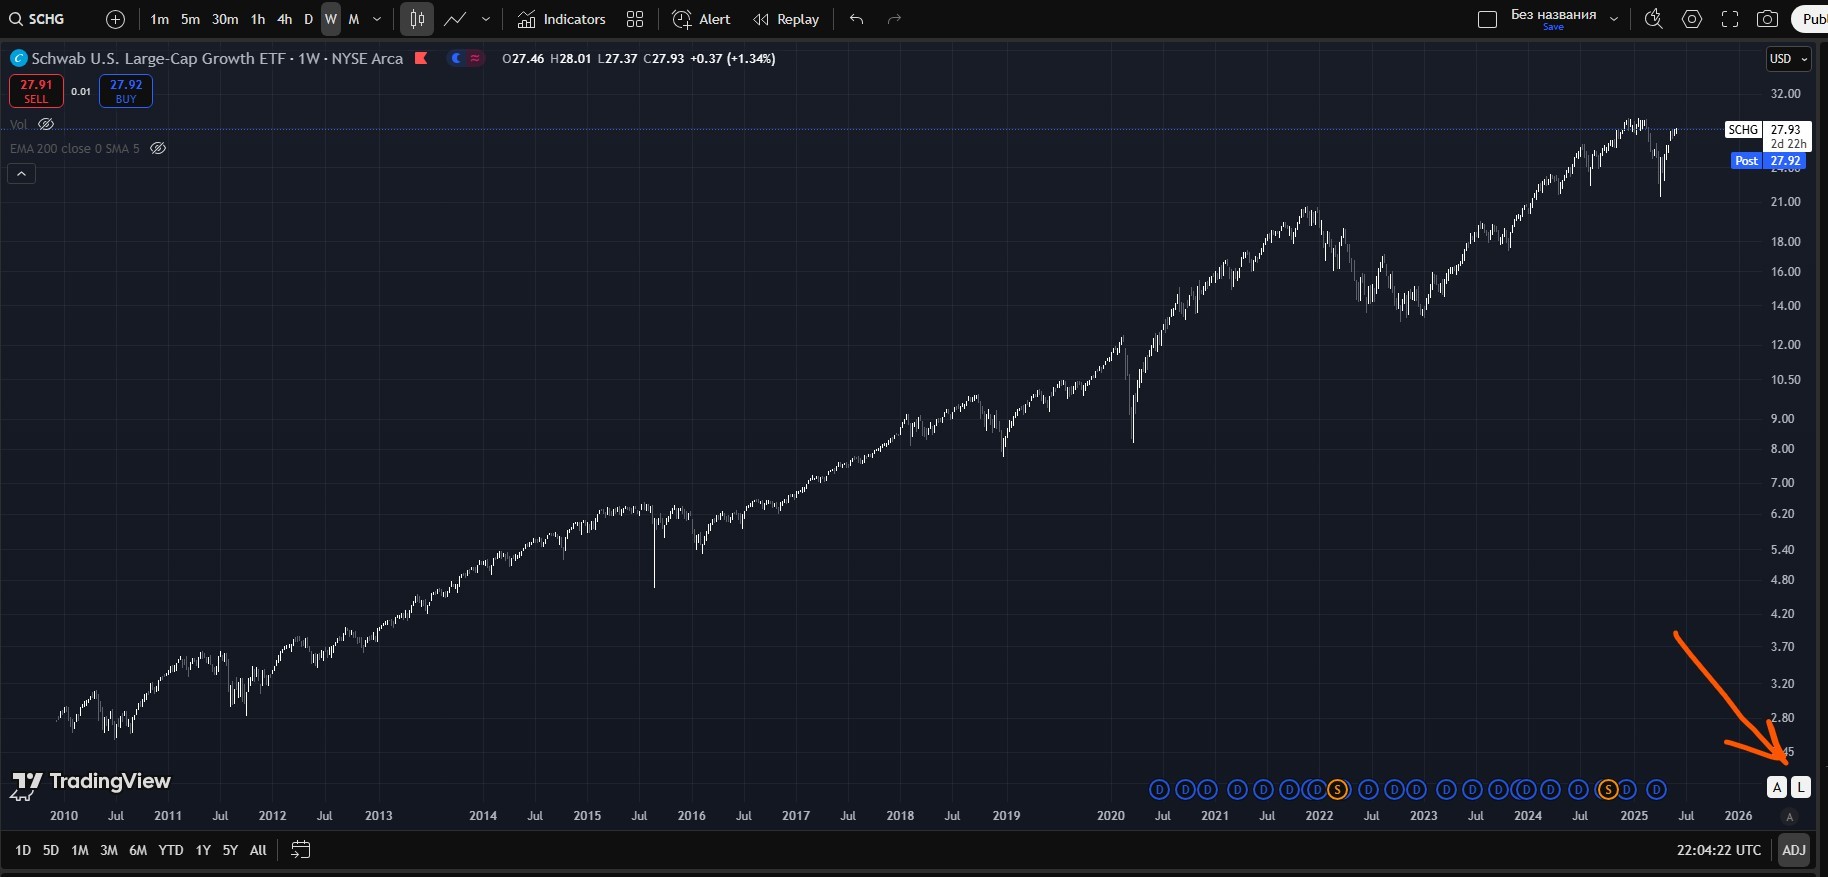Click the orange split marker near late 2024
Screen dimensions: 1828x877
click(x=1608, y=790)
